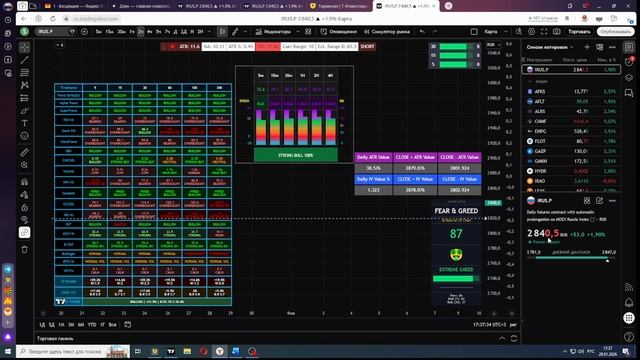
Task: Expand the timeframe list dropdown
Action: [209, 31]
